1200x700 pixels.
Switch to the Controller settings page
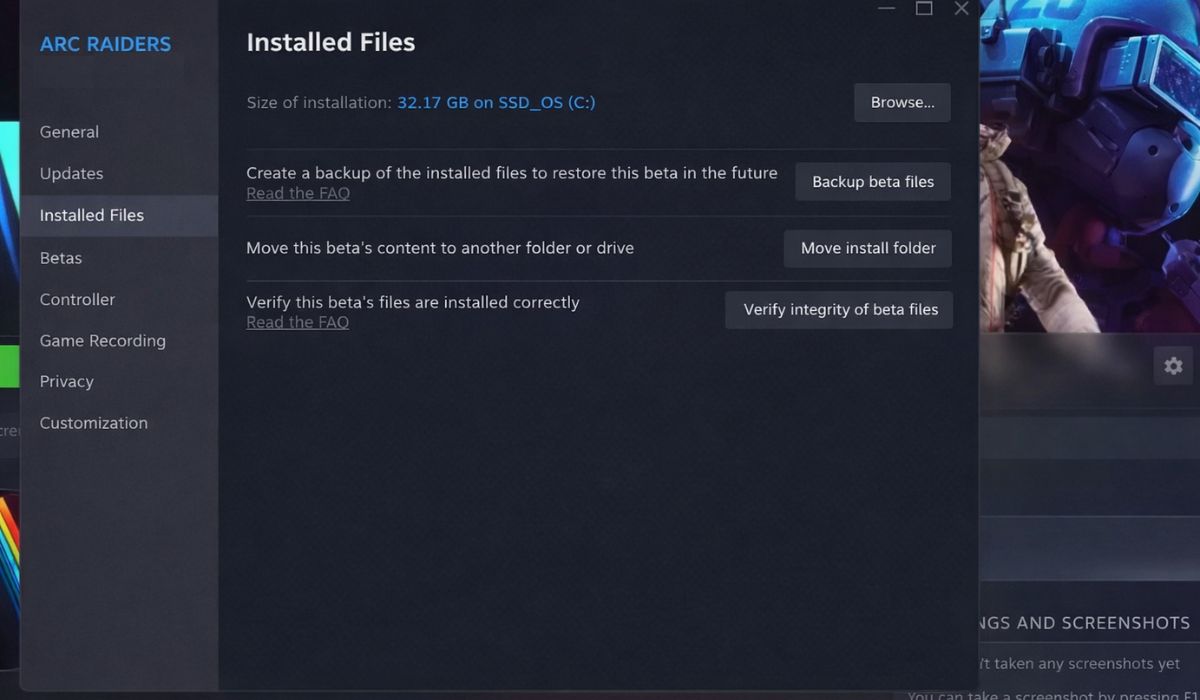click(x=79, y=299)
